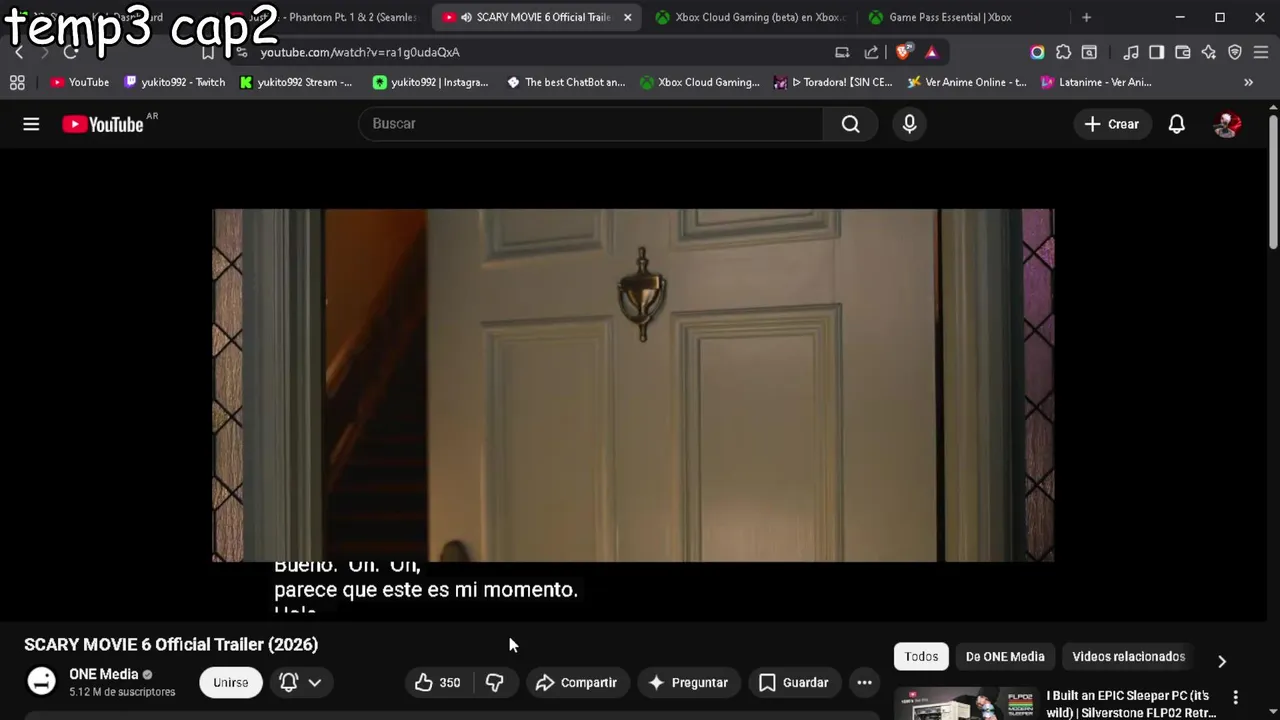
Task: Open Toradora! bookmark
Action: [832, 82]
